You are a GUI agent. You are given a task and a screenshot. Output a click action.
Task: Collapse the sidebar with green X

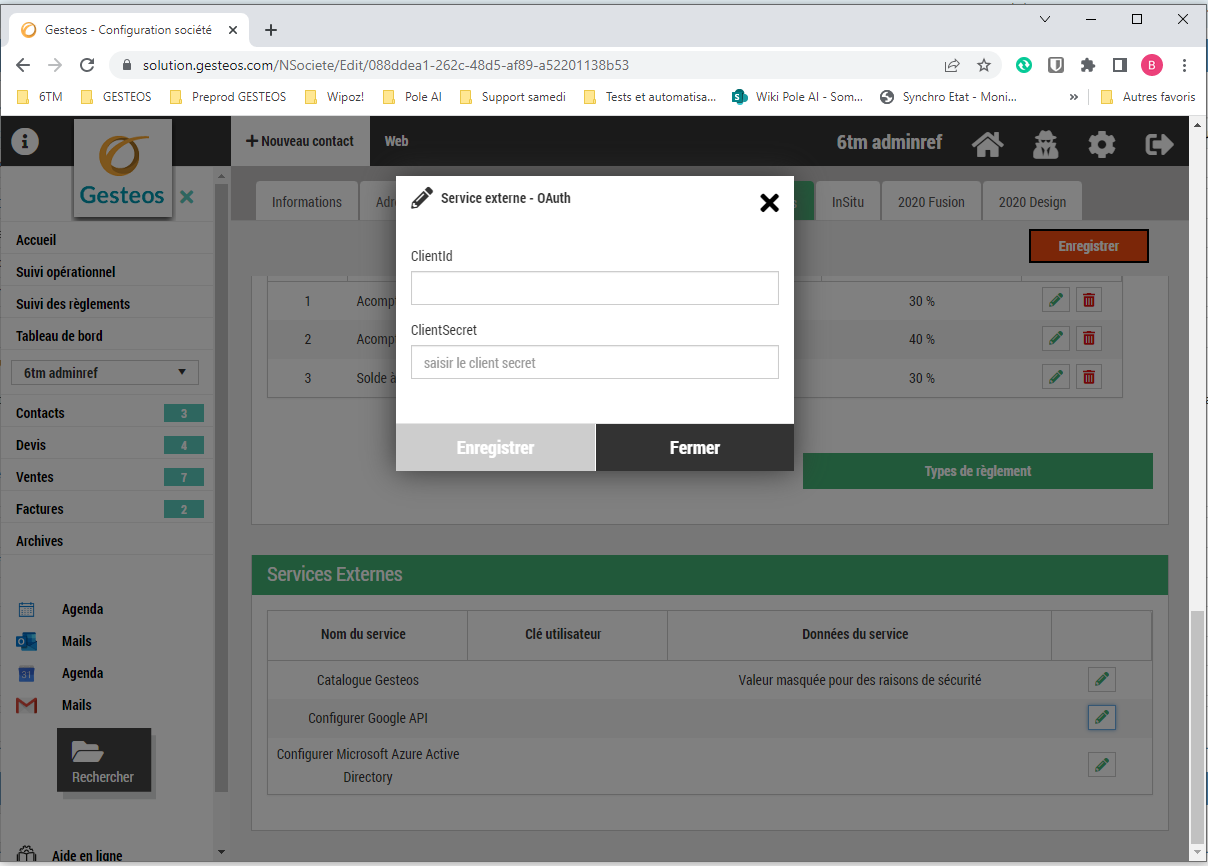click(187, 197)
